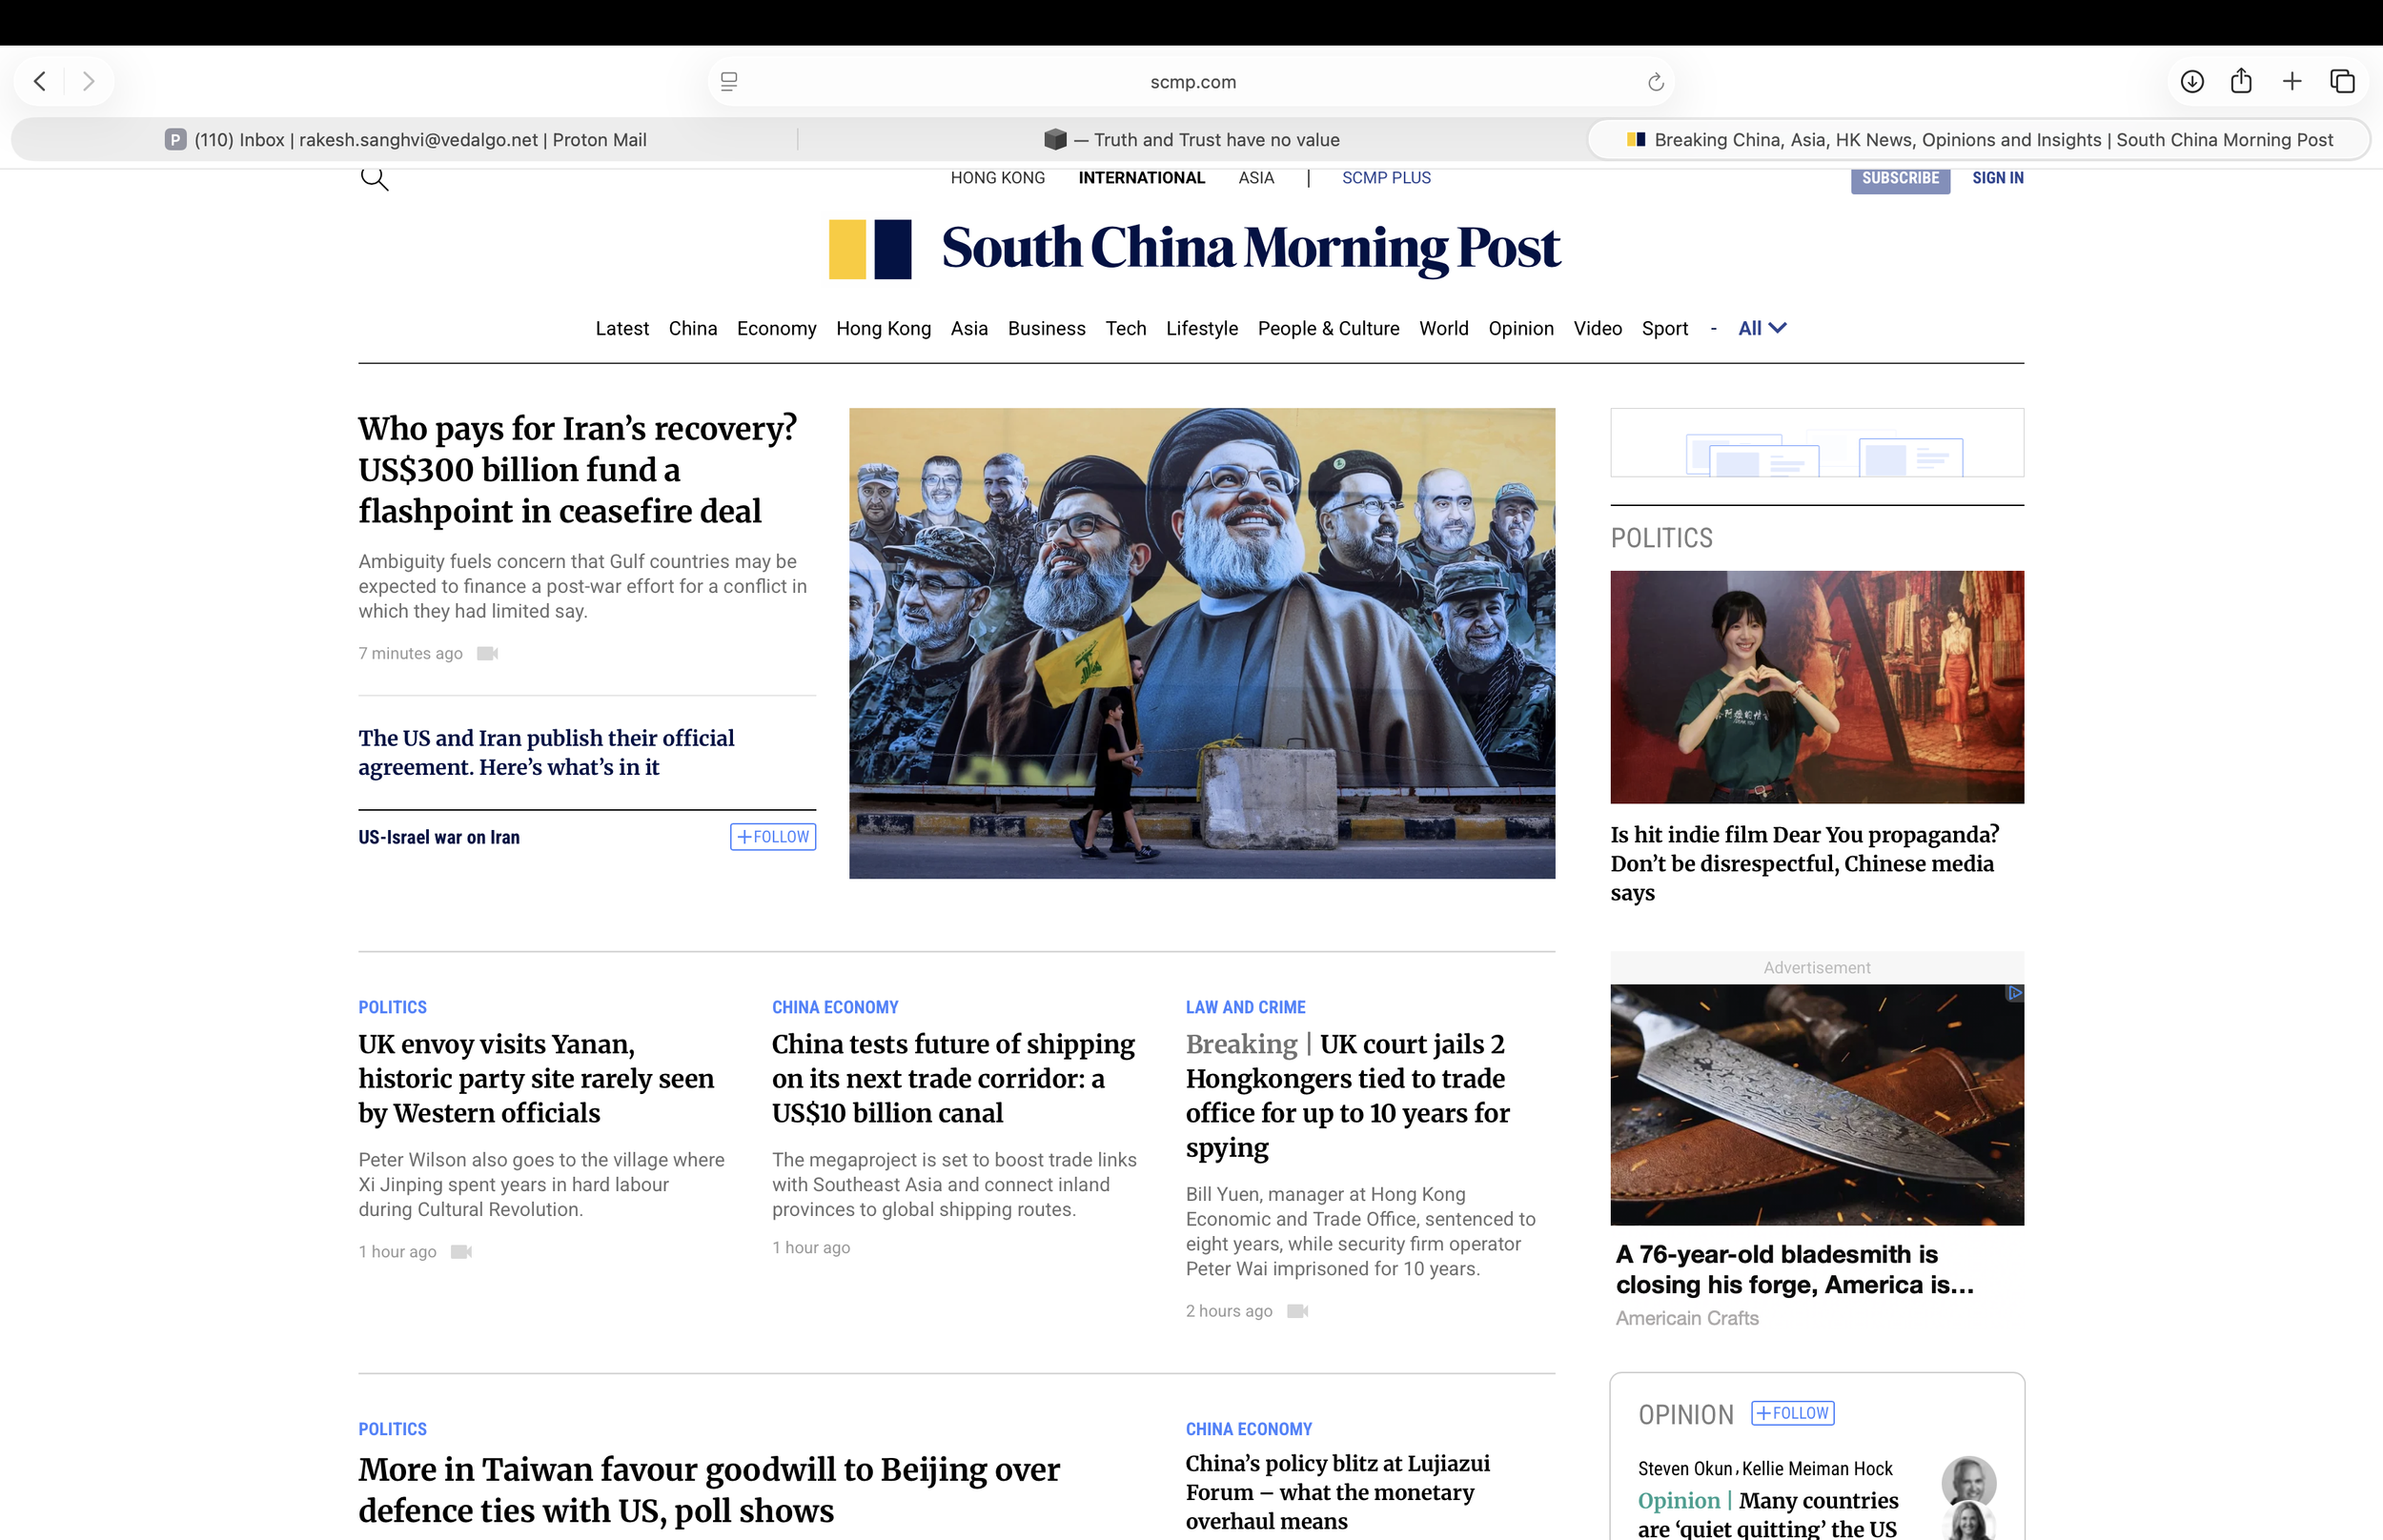Open the Business section
Viewport: 2383px width, 1540px height.
point(1046,329)
